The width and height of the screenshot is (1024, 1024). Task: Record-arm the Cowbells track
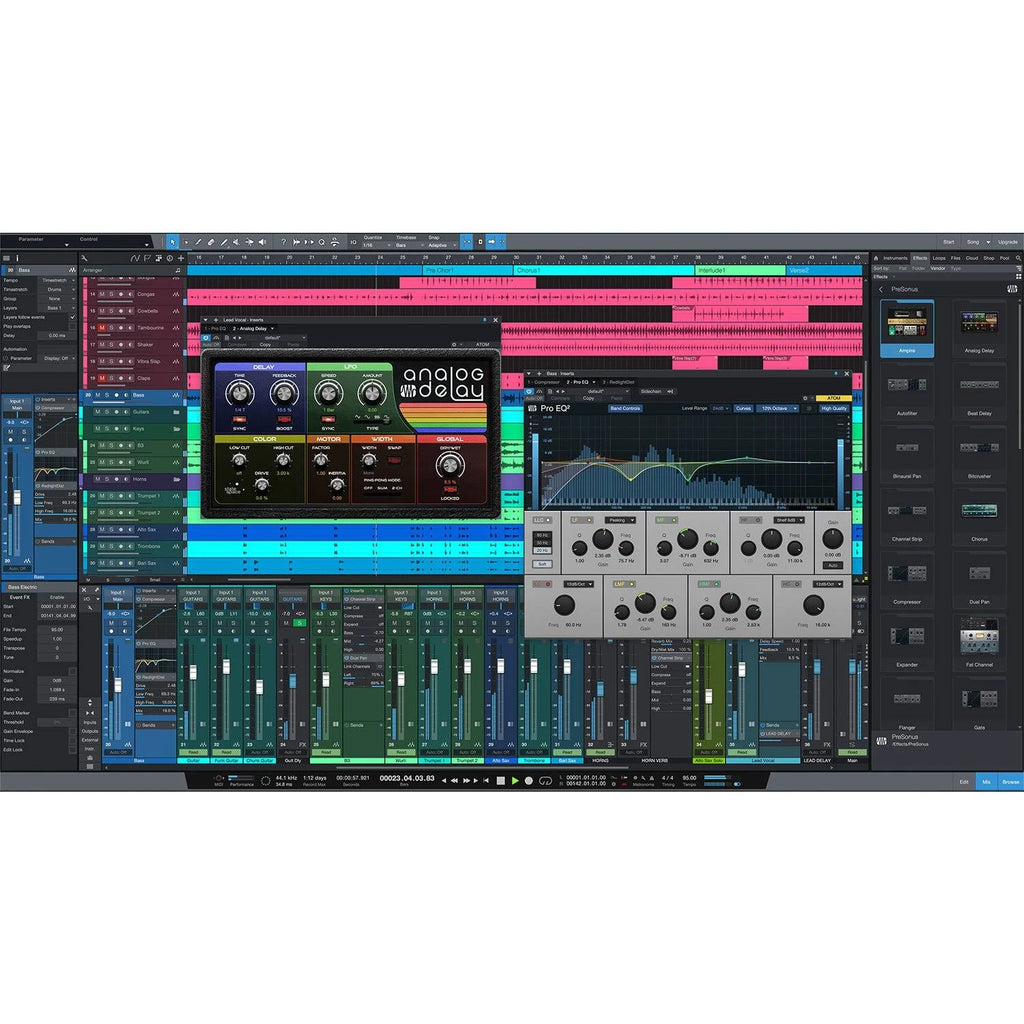[121, 311]
